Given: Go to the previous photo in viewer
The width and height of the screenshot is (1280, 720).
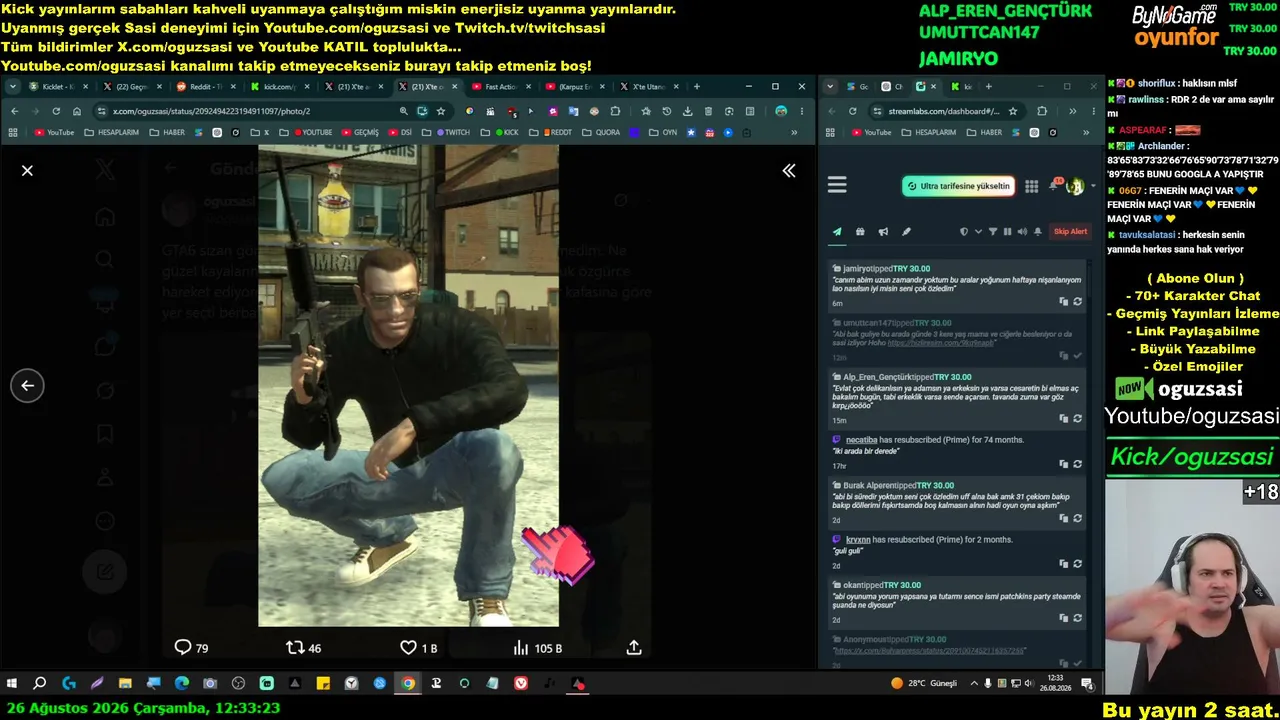Looking at the screenshot, I should tap(27, 385).
